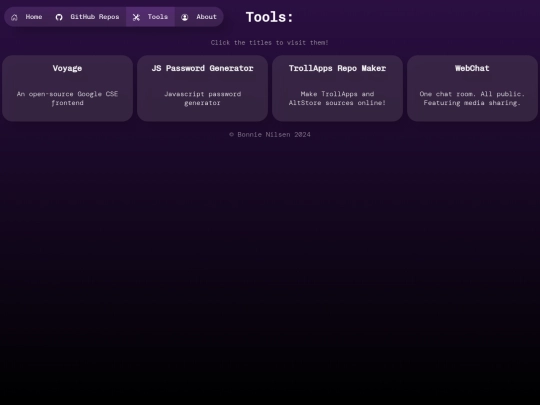Open the GitHub Repos nav item
540x405 pixels.
87,17
